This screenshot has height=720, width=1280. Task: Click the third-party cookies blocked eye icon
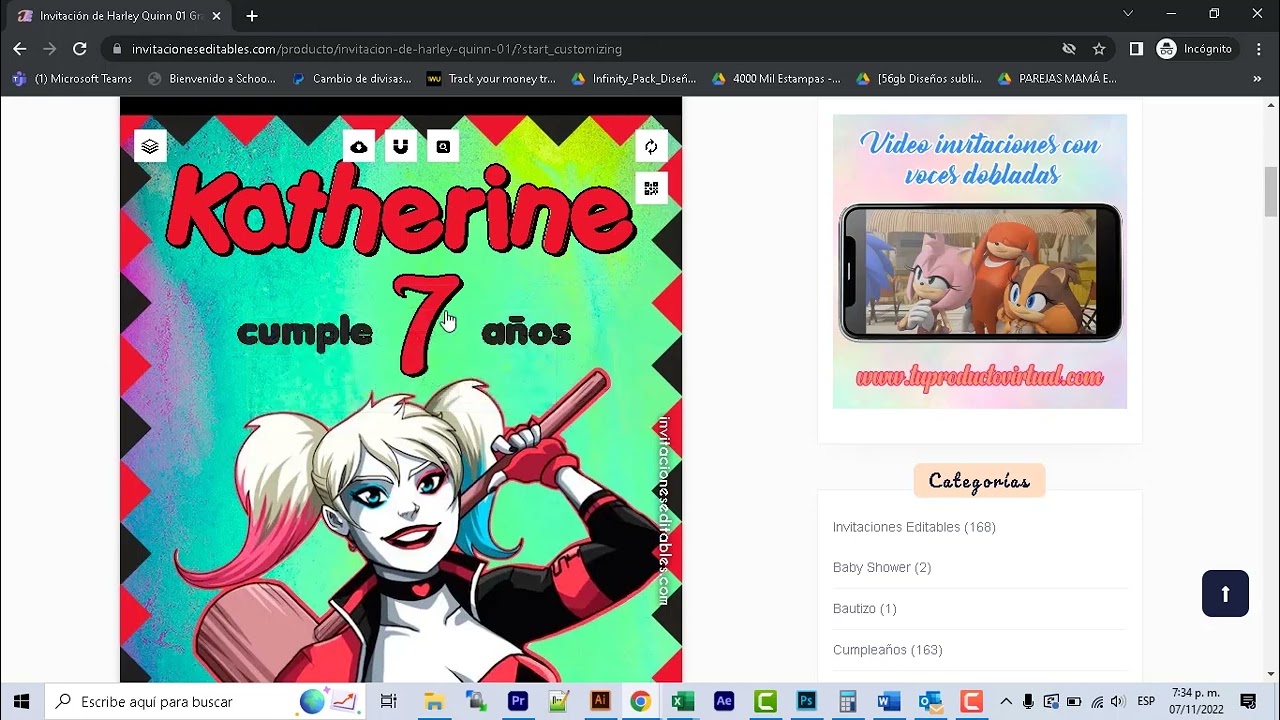pos(1069,49)
